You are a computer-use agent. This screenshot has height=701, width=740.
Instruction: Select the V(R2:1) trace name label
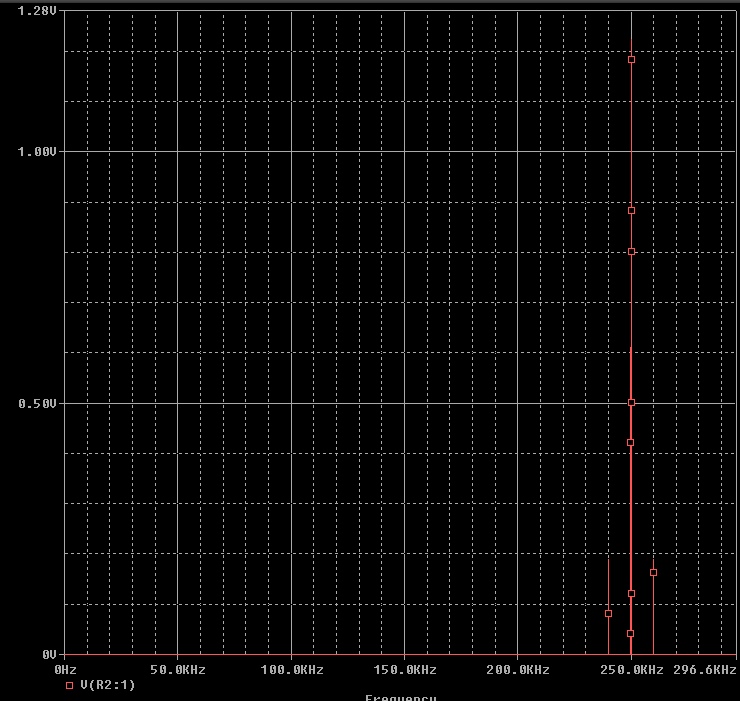[107, 685]
